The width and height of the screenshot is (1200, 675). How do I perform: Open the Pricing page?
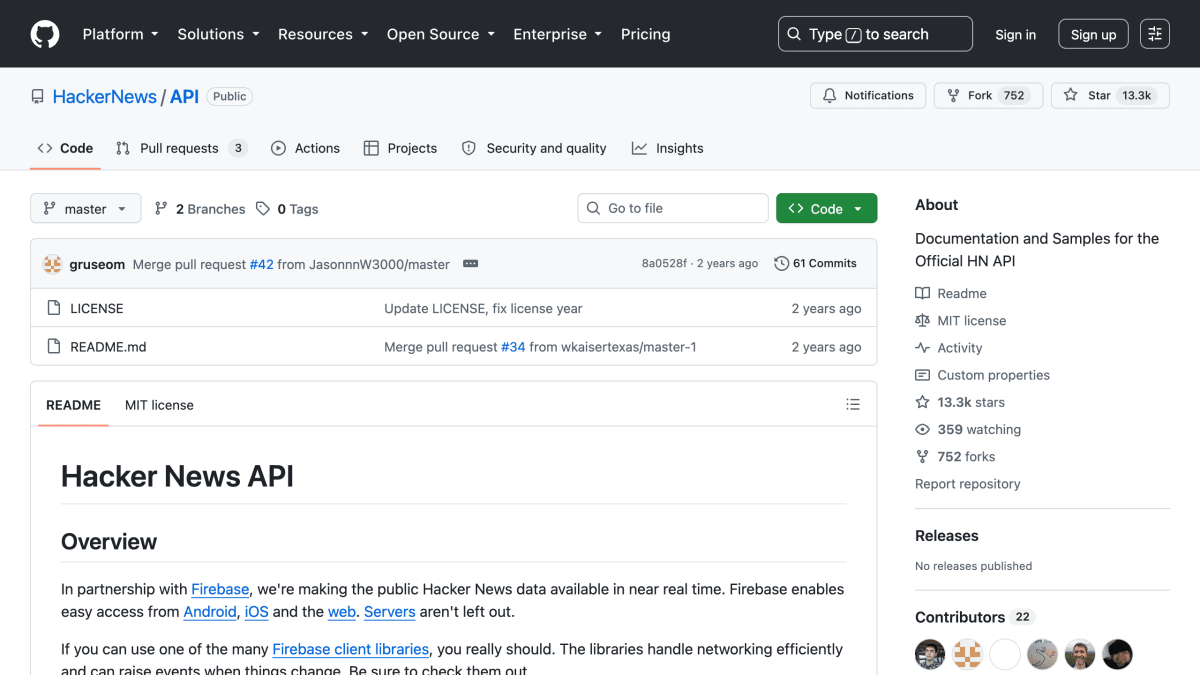click(x=645, y=34)
